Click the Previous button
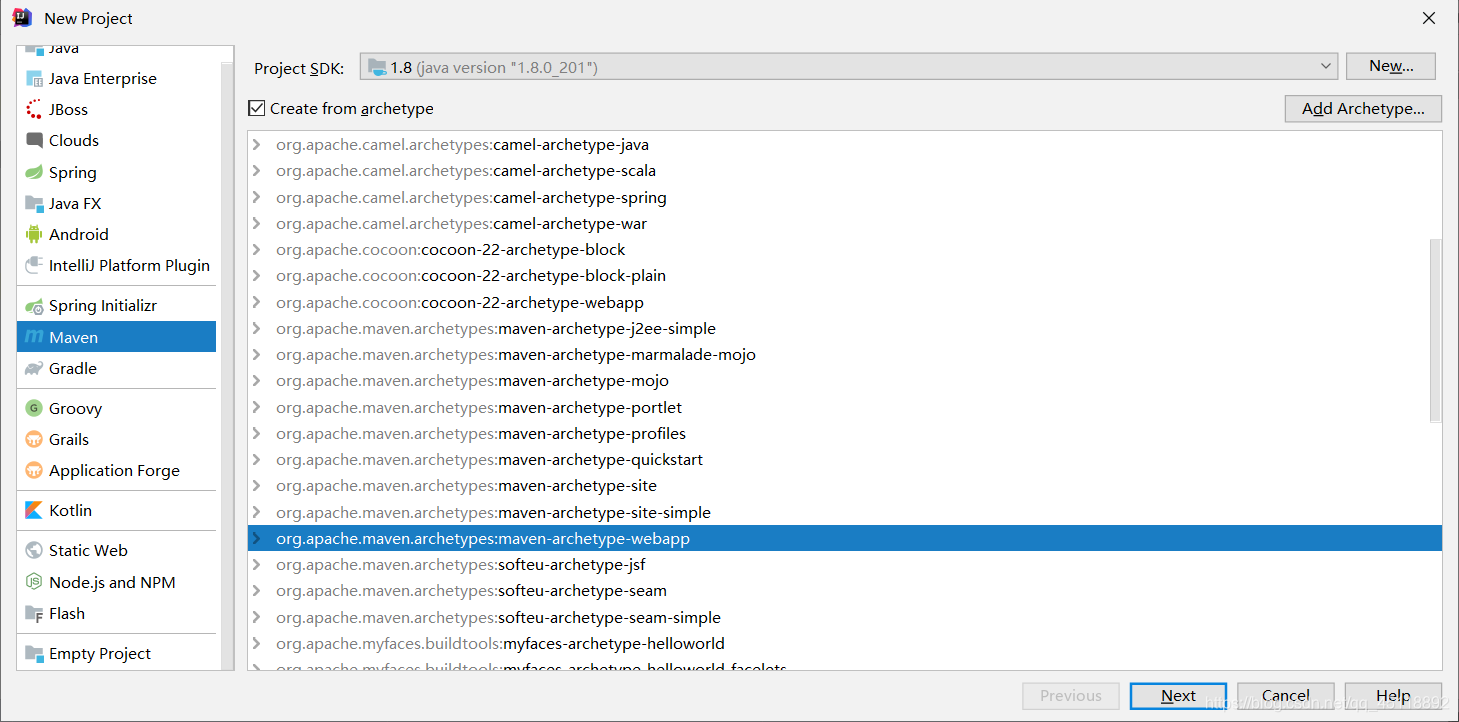The width and height of the screenshot is (1459, 722). [1071, 696]
